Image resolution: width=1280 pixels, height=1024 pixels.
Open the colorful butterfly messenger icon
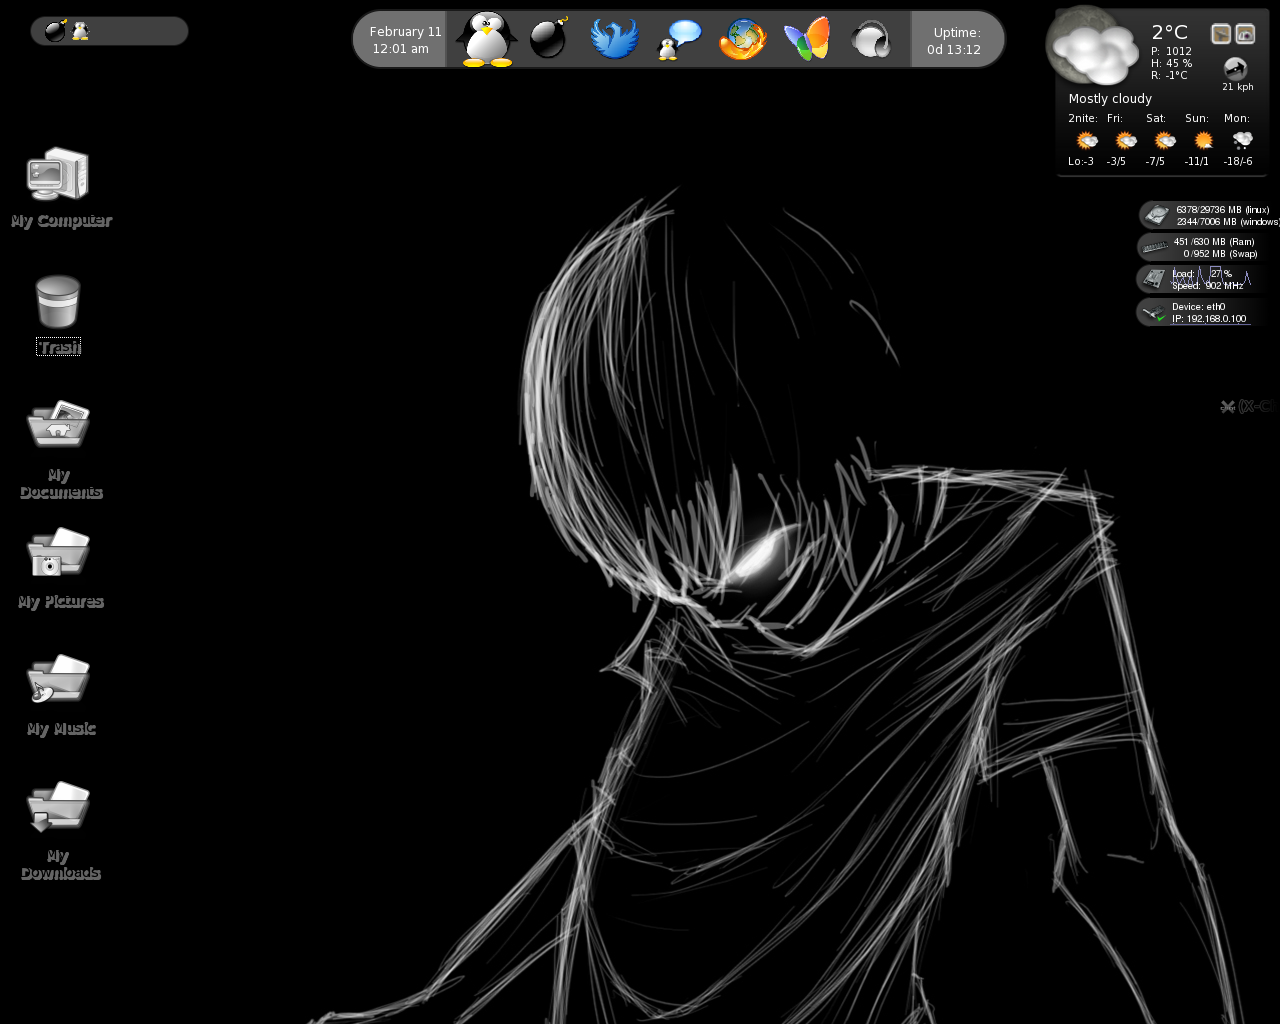click(807, 39)
